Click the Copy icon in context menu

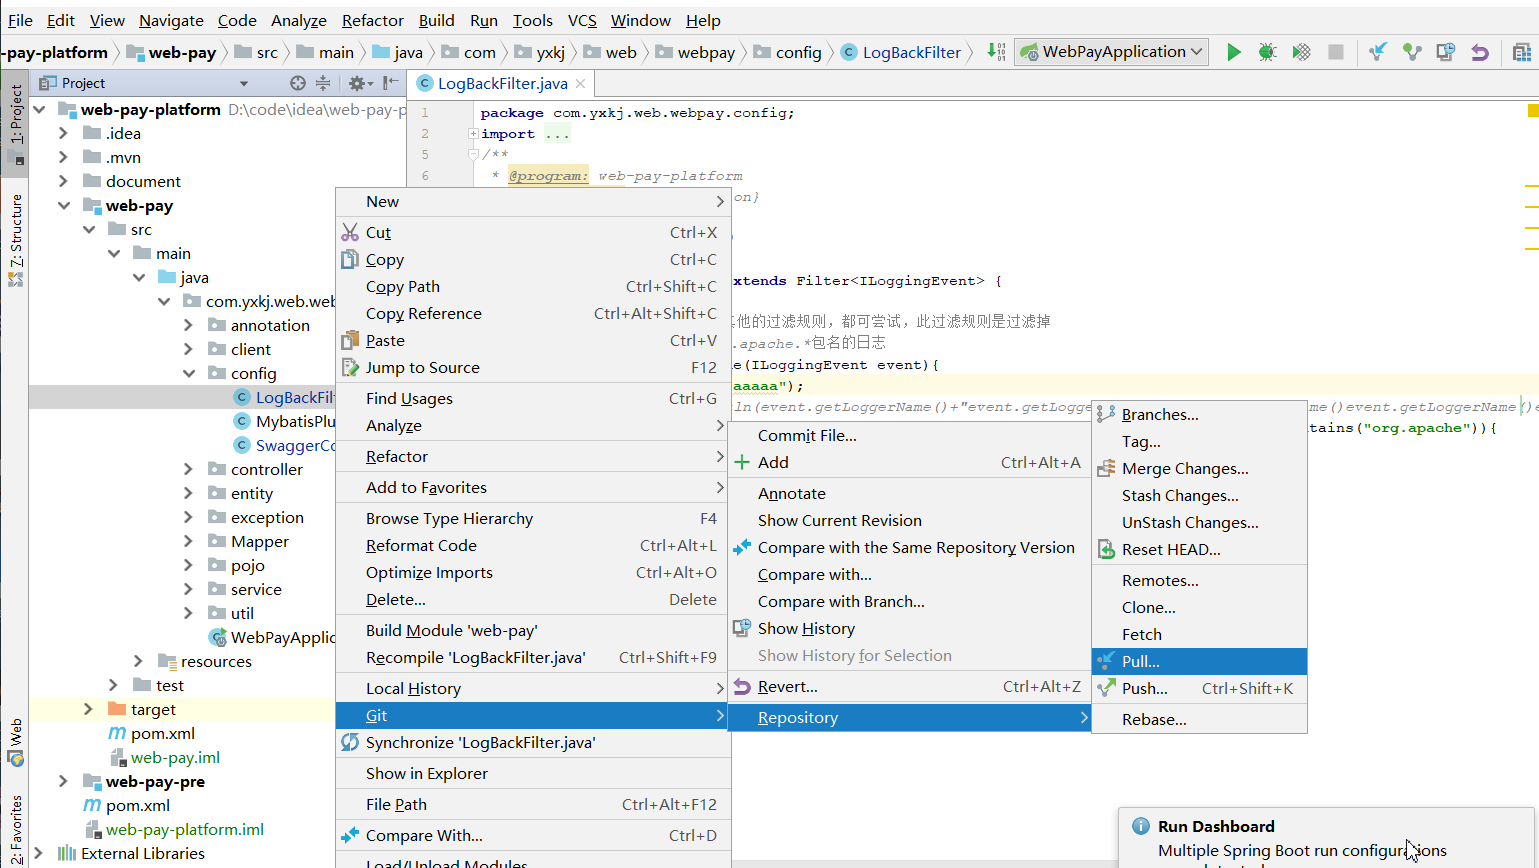coord(350,259)
